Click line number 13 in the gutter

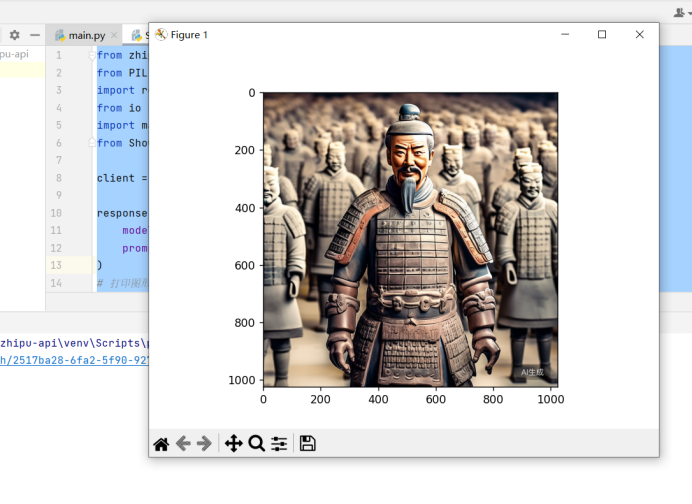point(56,265)
